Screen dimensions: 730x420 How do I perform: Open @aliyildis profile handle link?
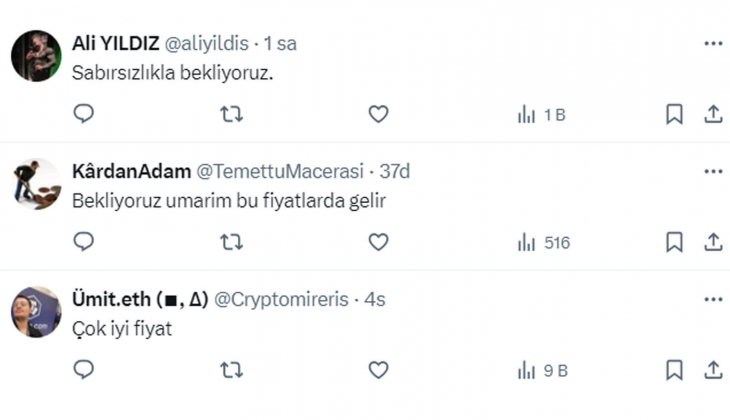[206, 44]
